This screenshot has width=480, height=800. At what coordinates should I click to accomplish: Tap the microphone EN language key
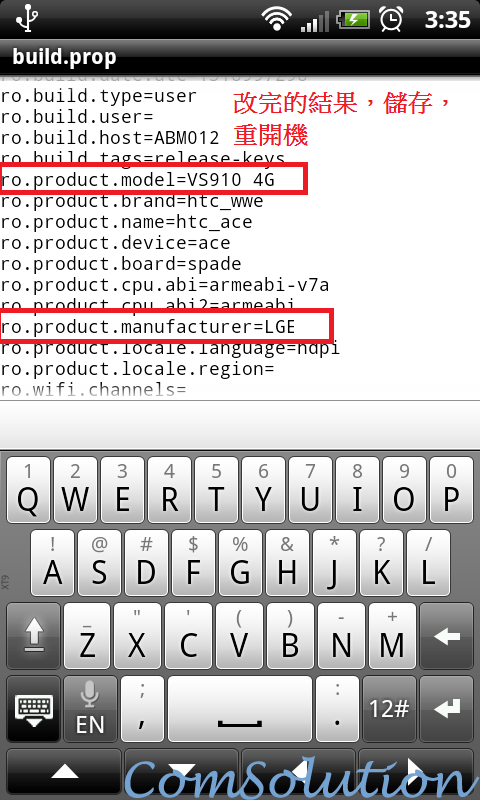click(90, 709)
